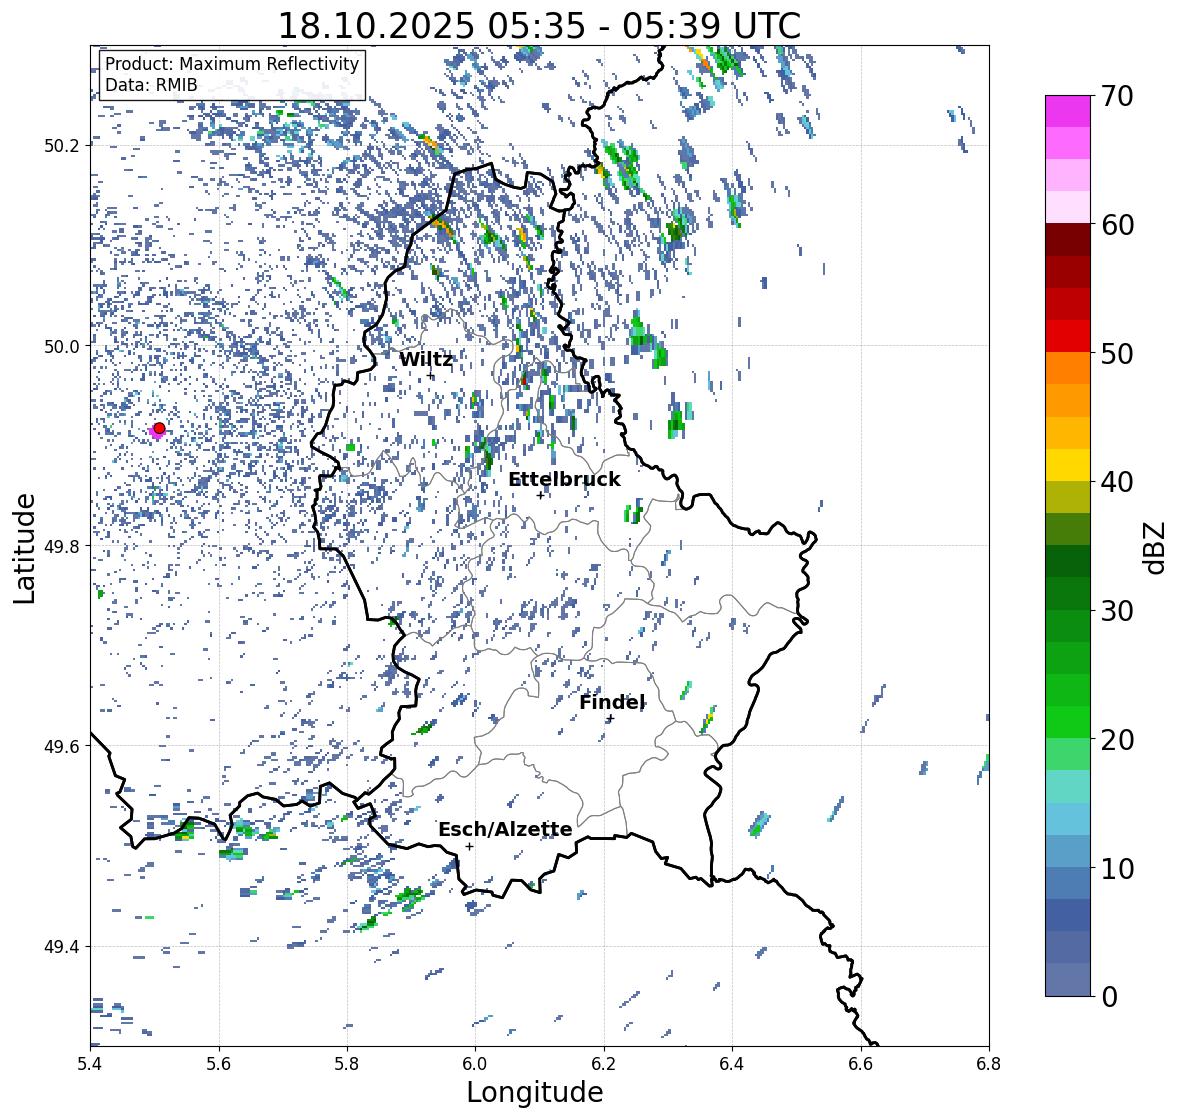This screenshot has width=1179, height=1117.
Task: Click the 49.4 latitude tick label
Action: (62, 947)
